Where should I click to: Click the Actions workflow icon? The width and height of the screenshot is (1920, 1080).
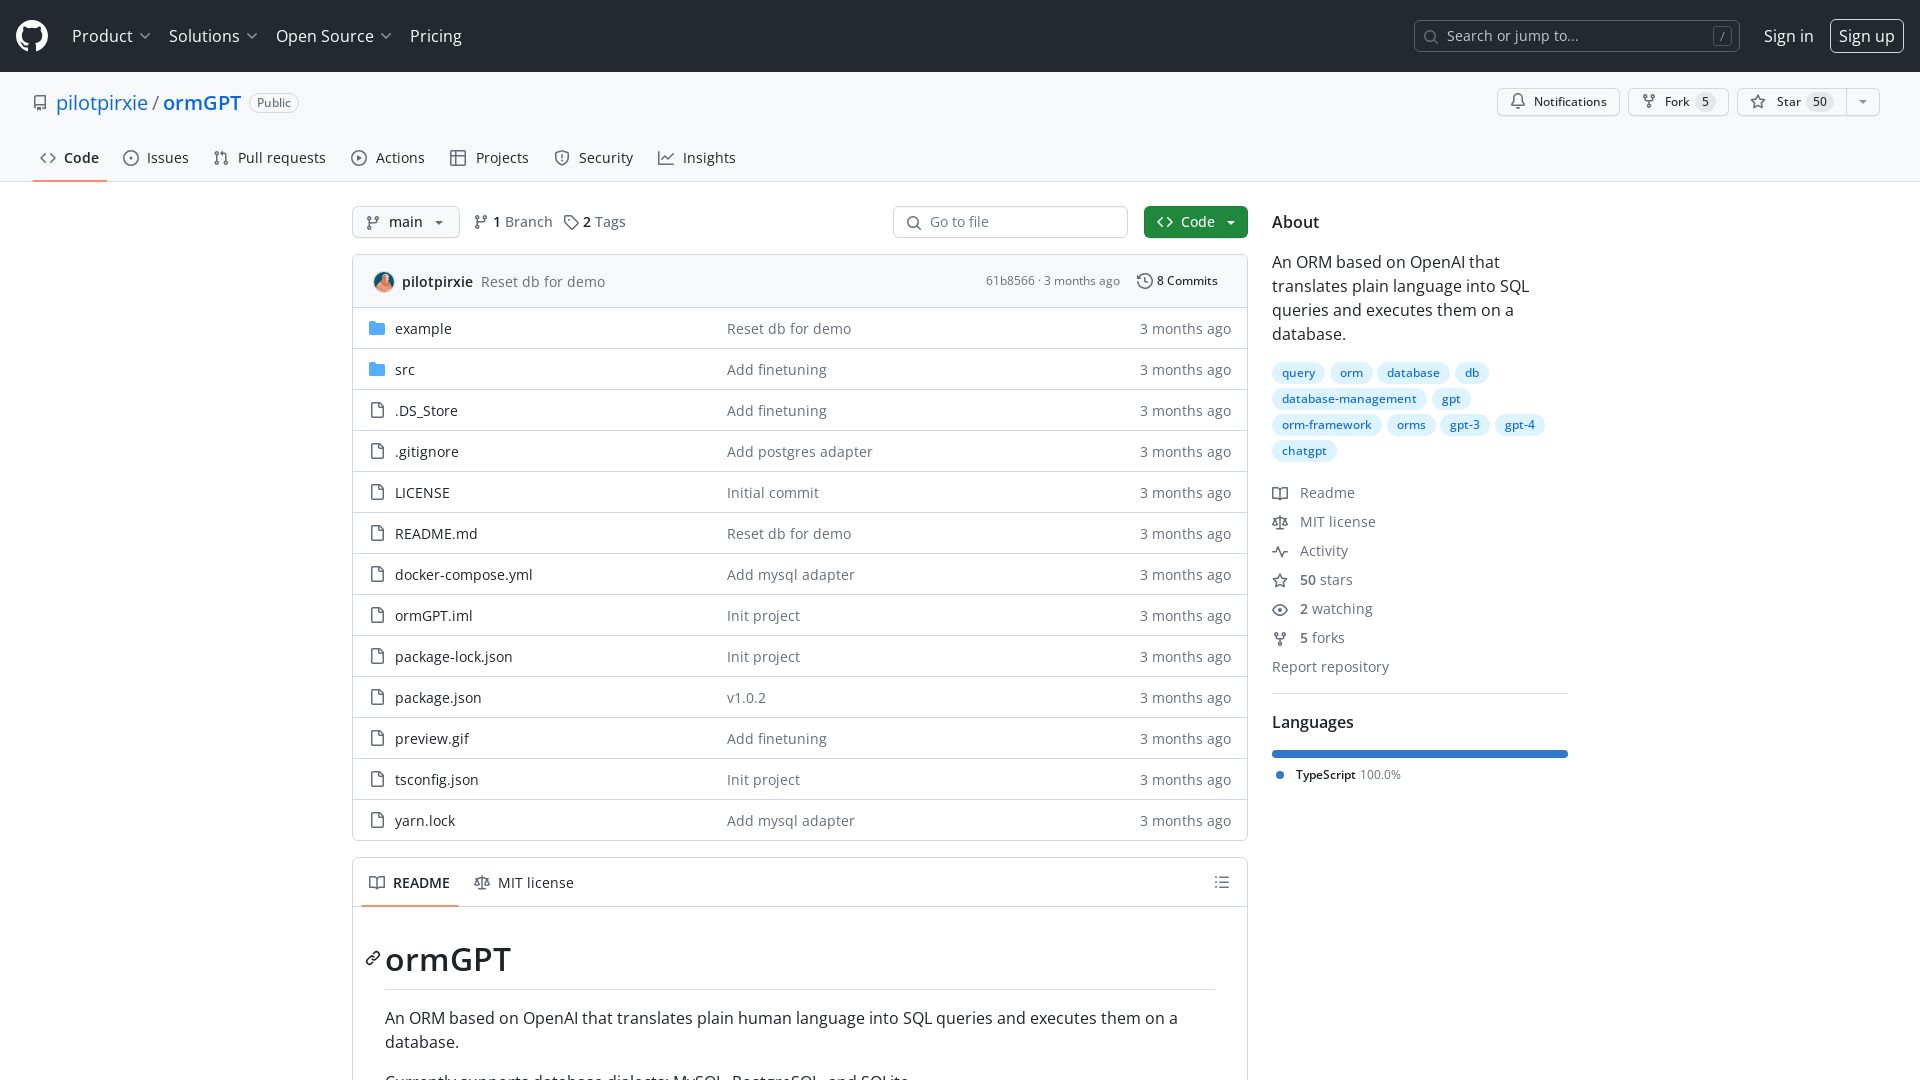pos(359,158)
